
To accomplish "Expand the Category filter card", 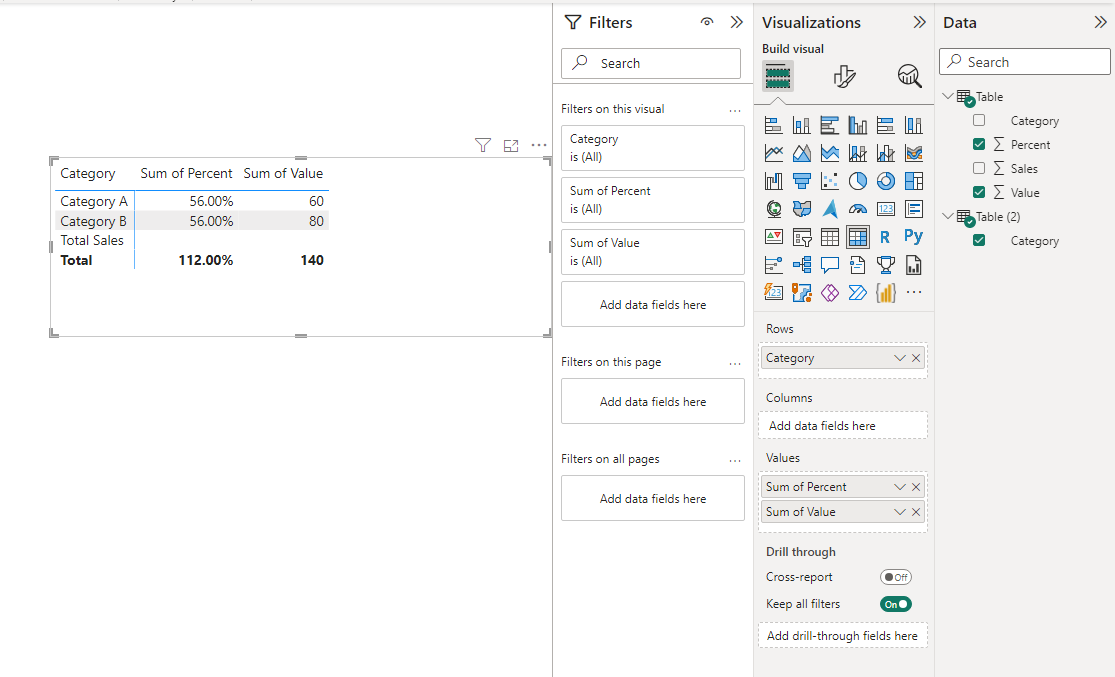I will click(653, 148).
